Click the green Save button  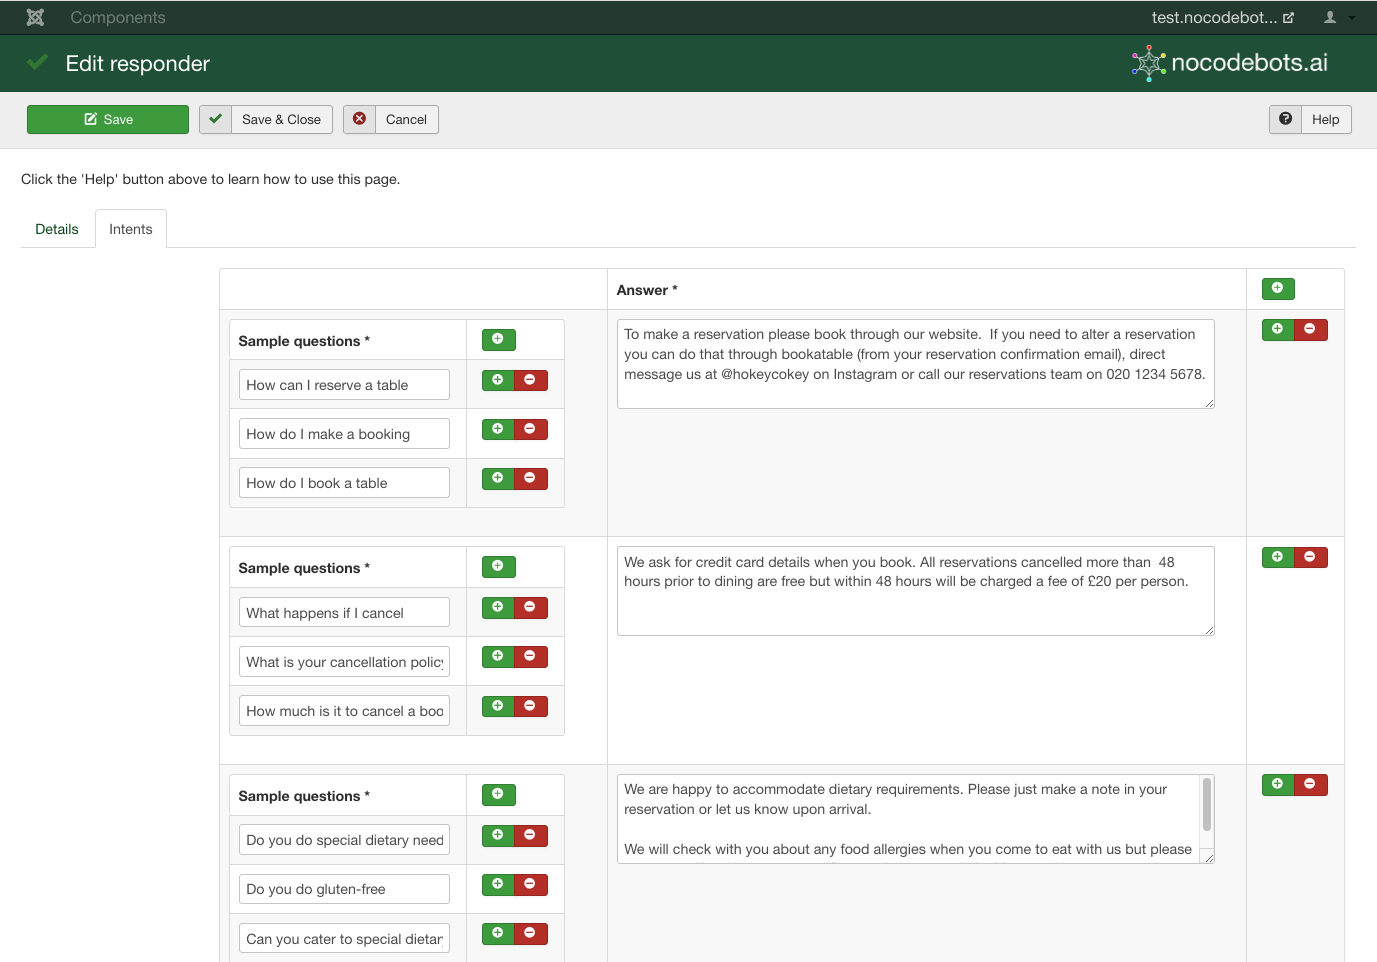point(108,119)
